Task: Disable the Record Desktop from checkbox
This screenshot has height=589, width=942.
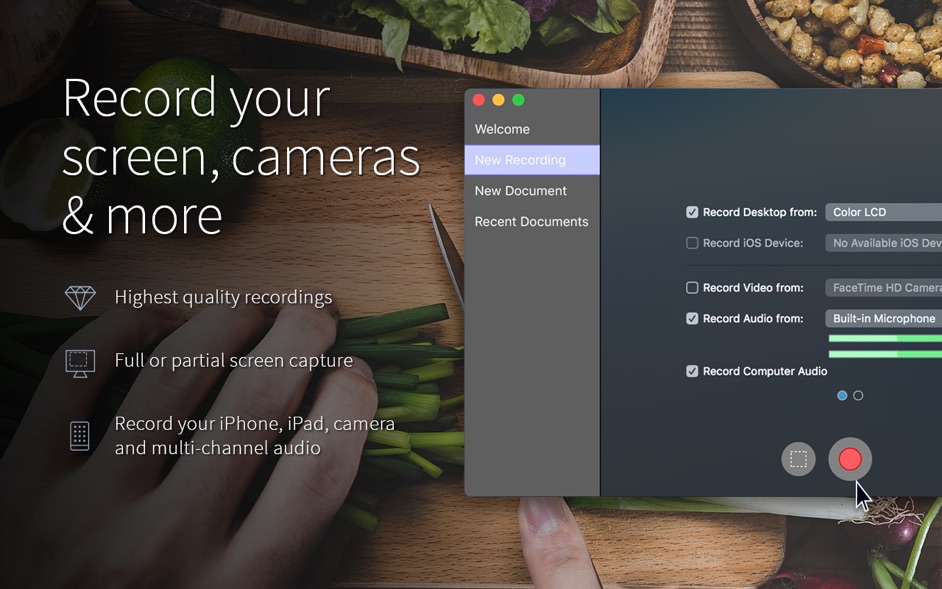Action: point(692,212)
